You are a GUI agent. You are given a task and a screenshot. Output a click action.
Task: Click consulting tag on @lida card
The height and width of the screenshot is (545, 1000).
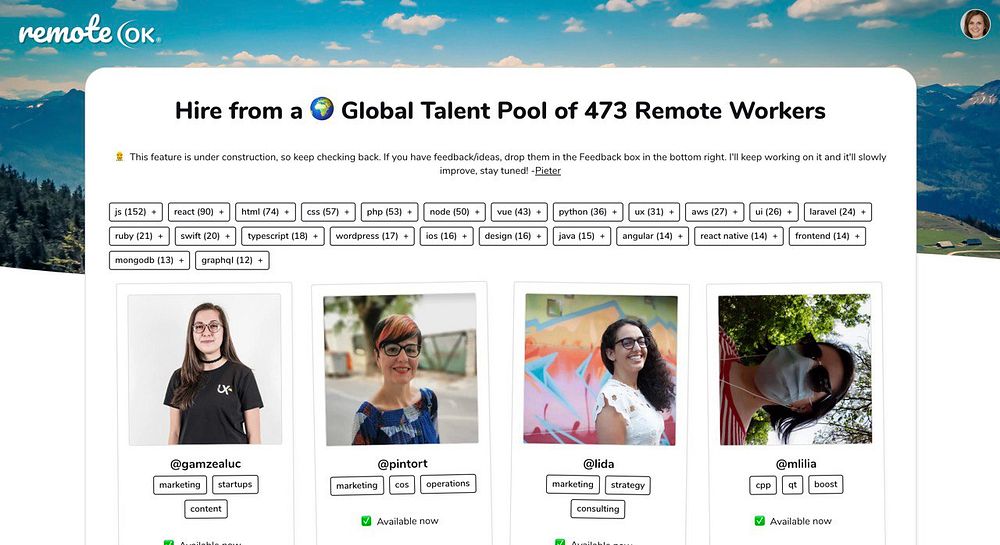tap(598, 509)
